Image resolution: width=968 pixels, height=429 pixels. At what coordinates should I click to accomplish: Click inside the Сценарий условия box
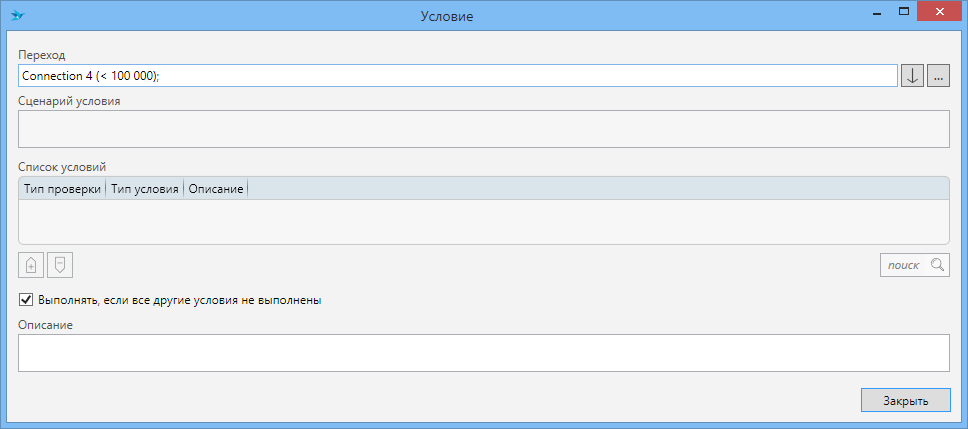tap(483, 129)
